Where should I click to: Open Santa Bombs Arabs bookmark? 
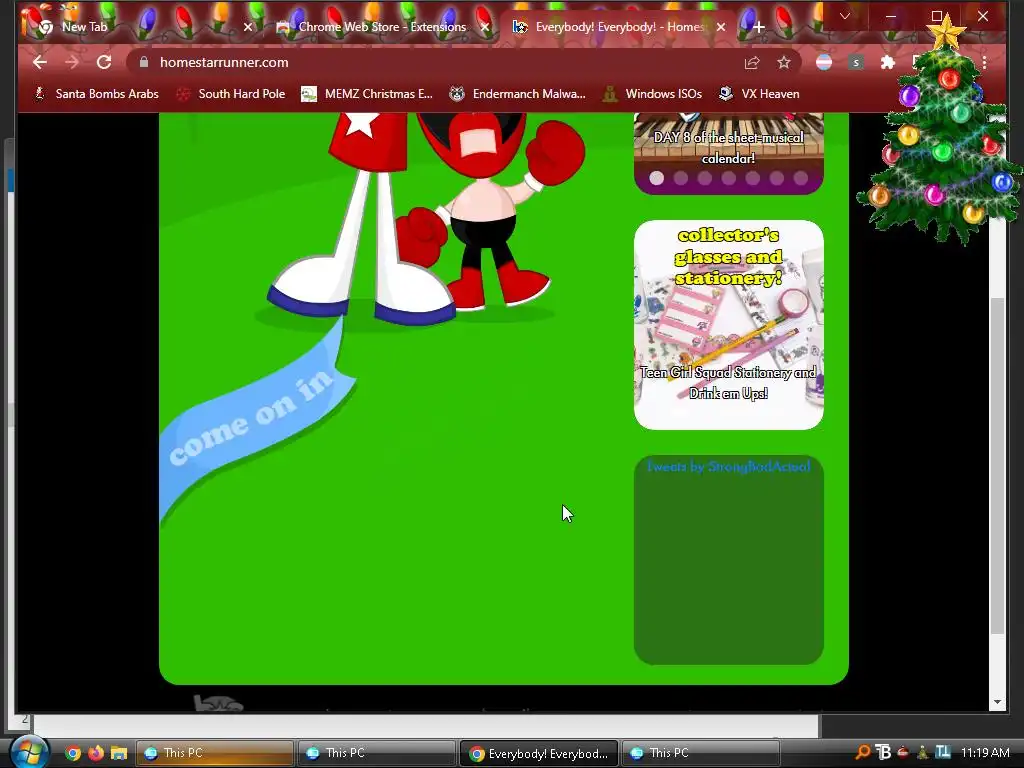tap(97, 94)
